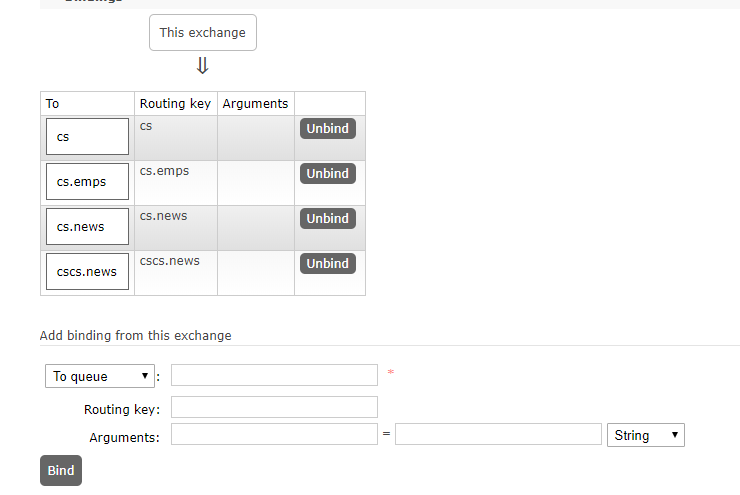The height and width of the screenshot is (495, 740).
Task: Unbind the cs.news queue binding
Action: tap(327, 219)
